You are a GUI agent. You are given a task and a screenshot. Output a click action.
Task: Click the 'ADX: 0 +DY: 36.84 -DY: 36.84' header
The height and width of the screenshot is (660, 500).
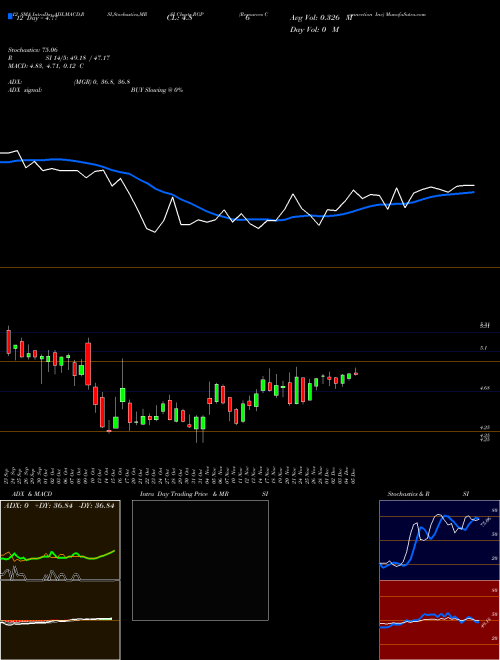[59, 506]
